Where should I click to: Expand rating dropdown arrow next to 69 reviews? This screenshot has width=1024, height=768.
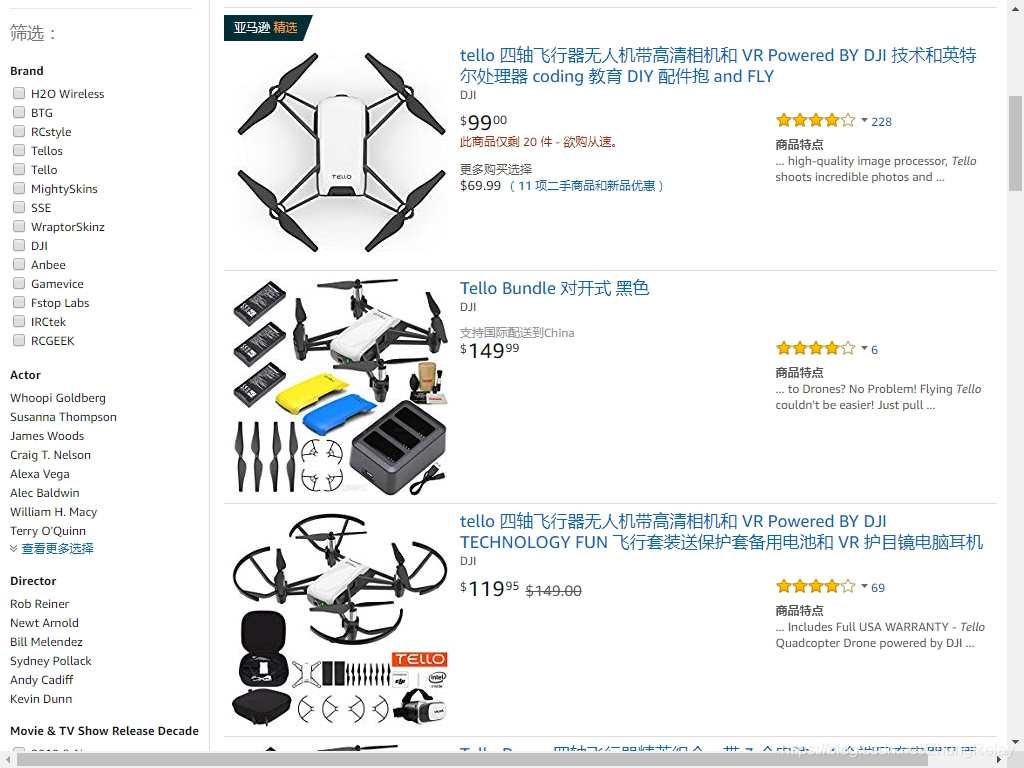(864, 586)
